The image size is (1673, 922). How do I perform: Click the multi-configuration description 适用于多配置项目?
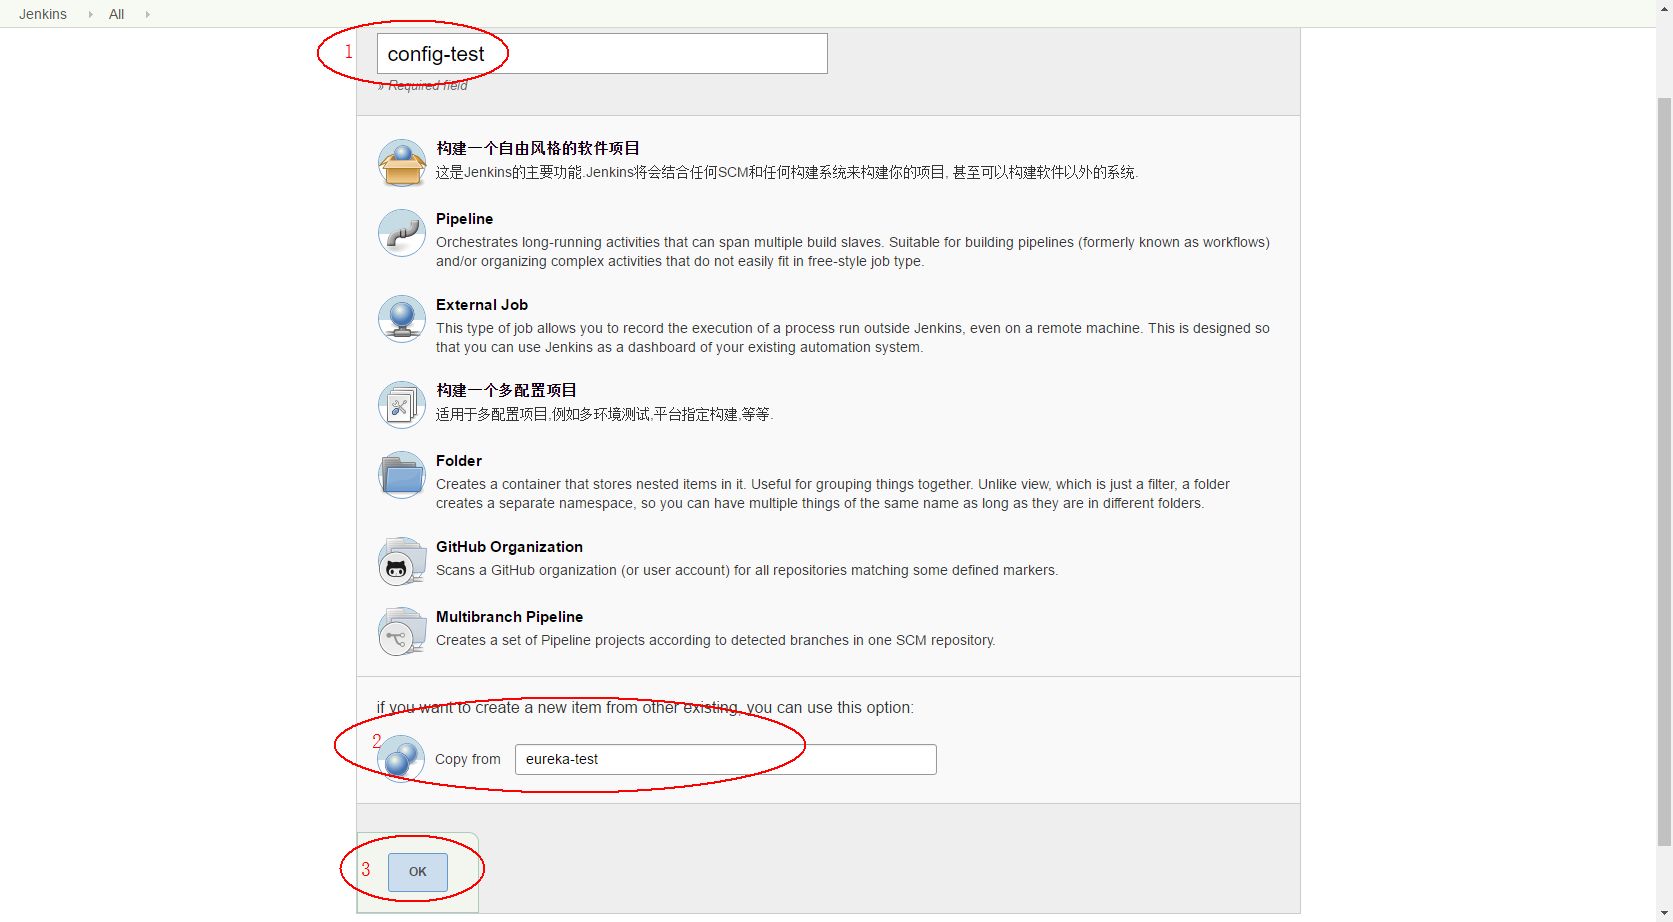coord(605,414)
